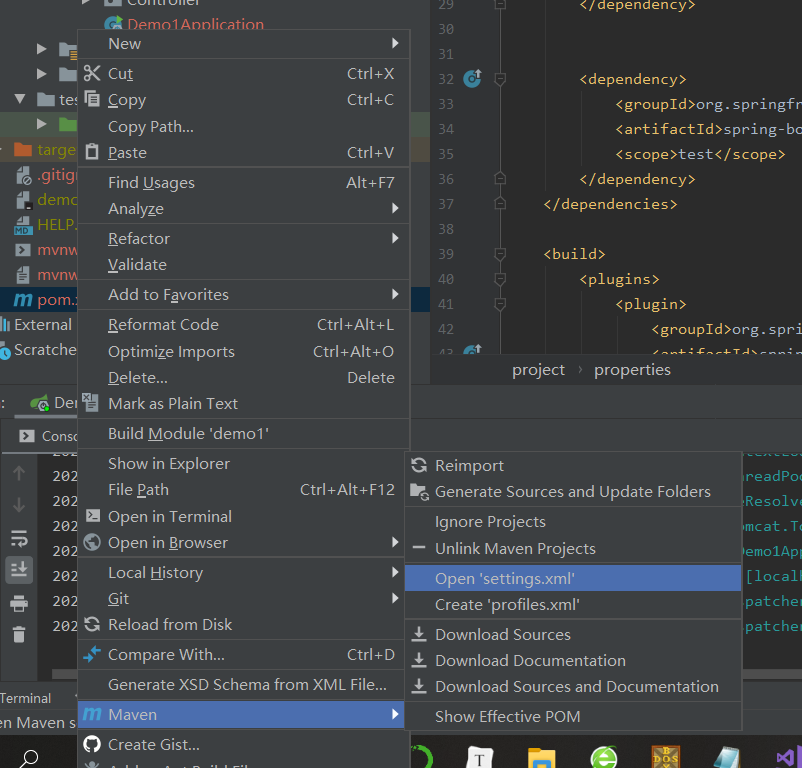
Task: Click the Reload from Disk icon
Action: (x=92, y=624)
